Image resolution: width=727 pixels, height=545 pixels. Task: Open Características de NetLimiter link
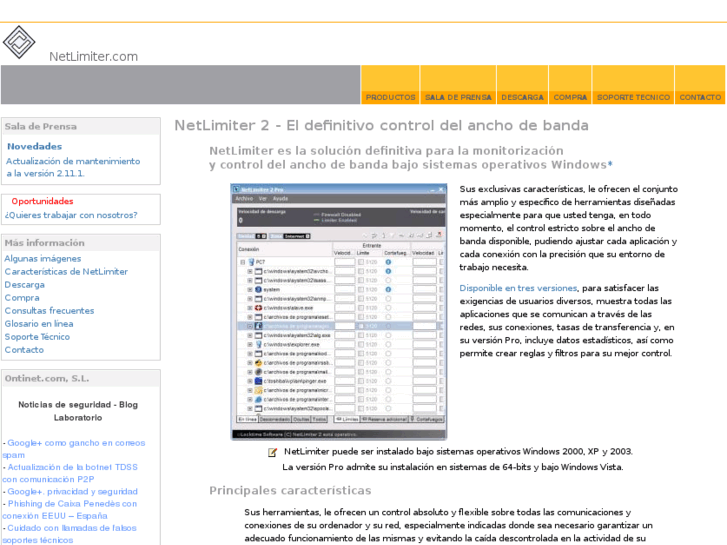[66, 271]
